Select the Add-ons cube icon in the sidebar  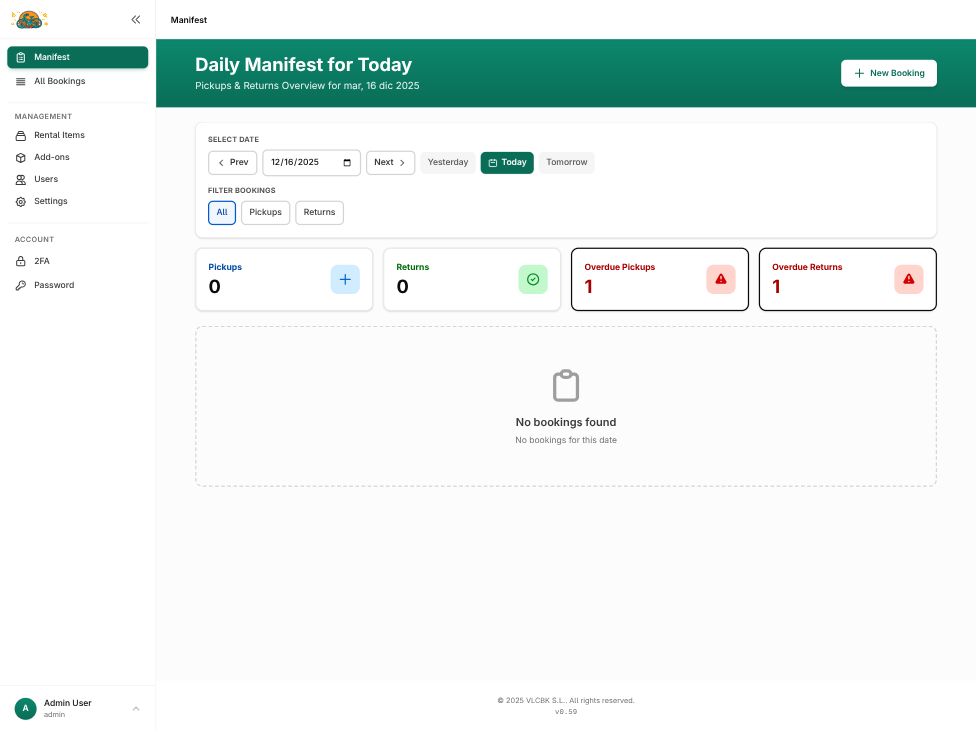click(x=20, y=157)
